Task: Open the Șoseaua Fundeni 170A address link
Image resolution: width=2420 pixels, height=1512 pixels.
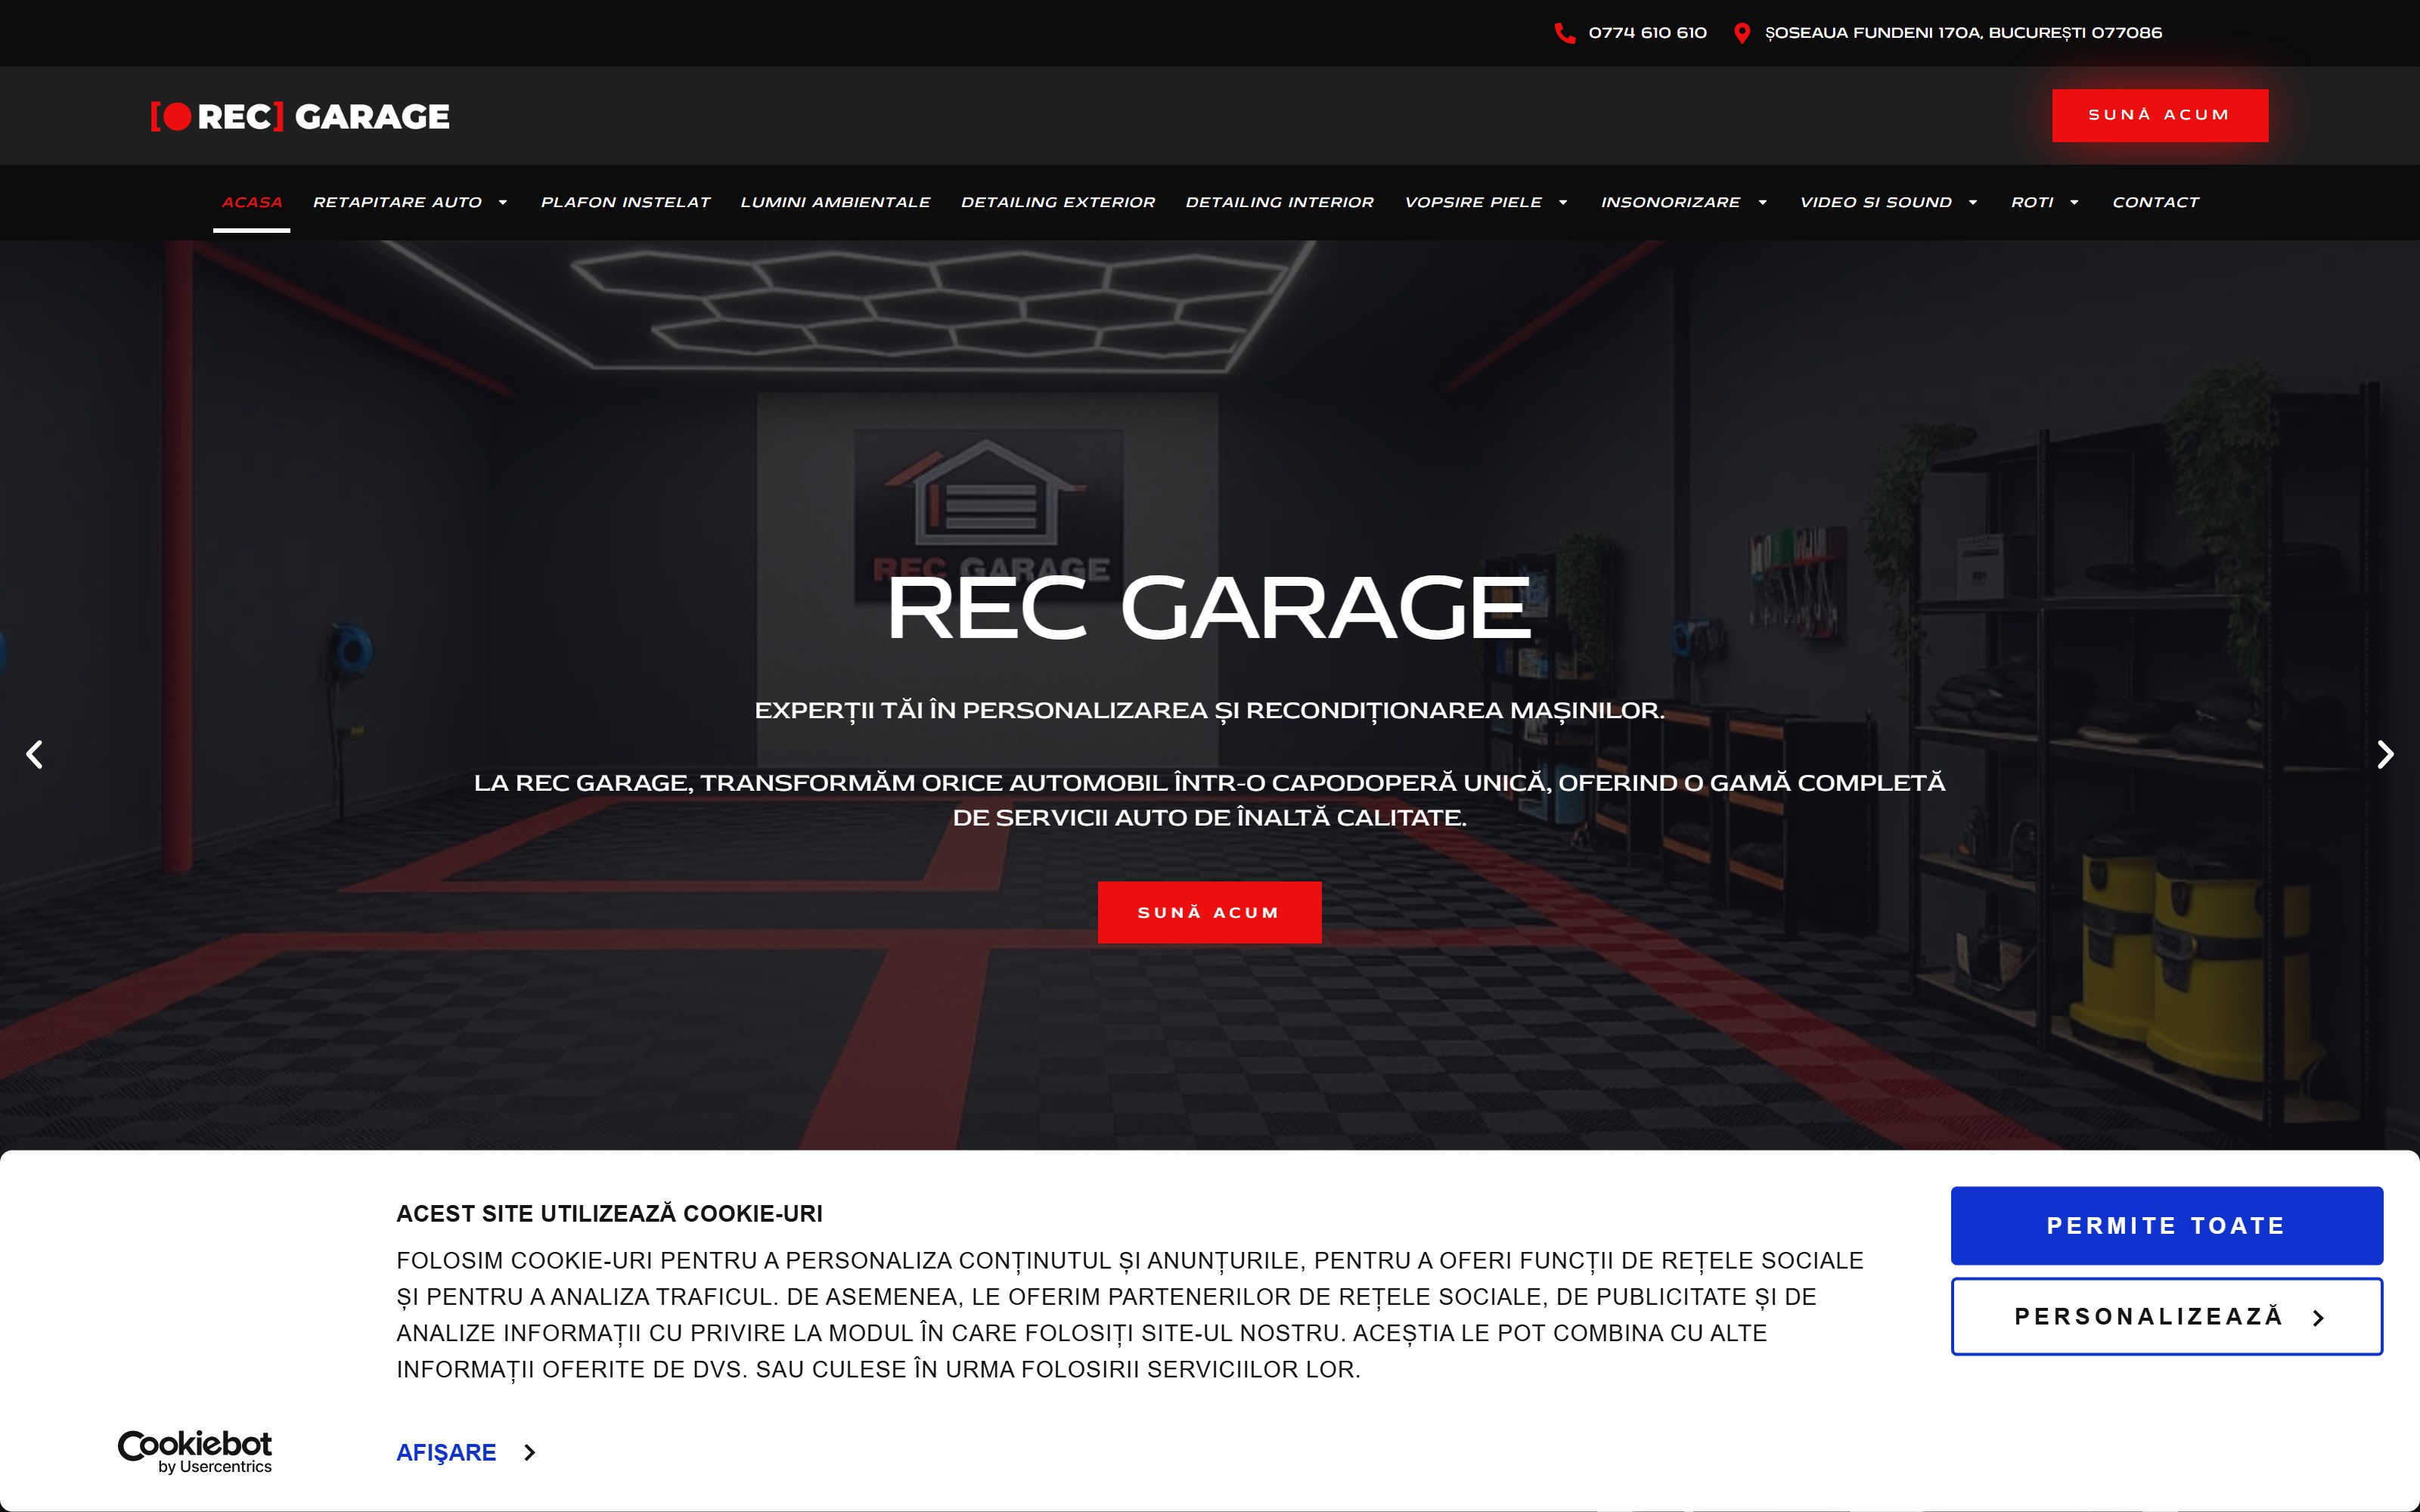Action: pos(1963,33)
